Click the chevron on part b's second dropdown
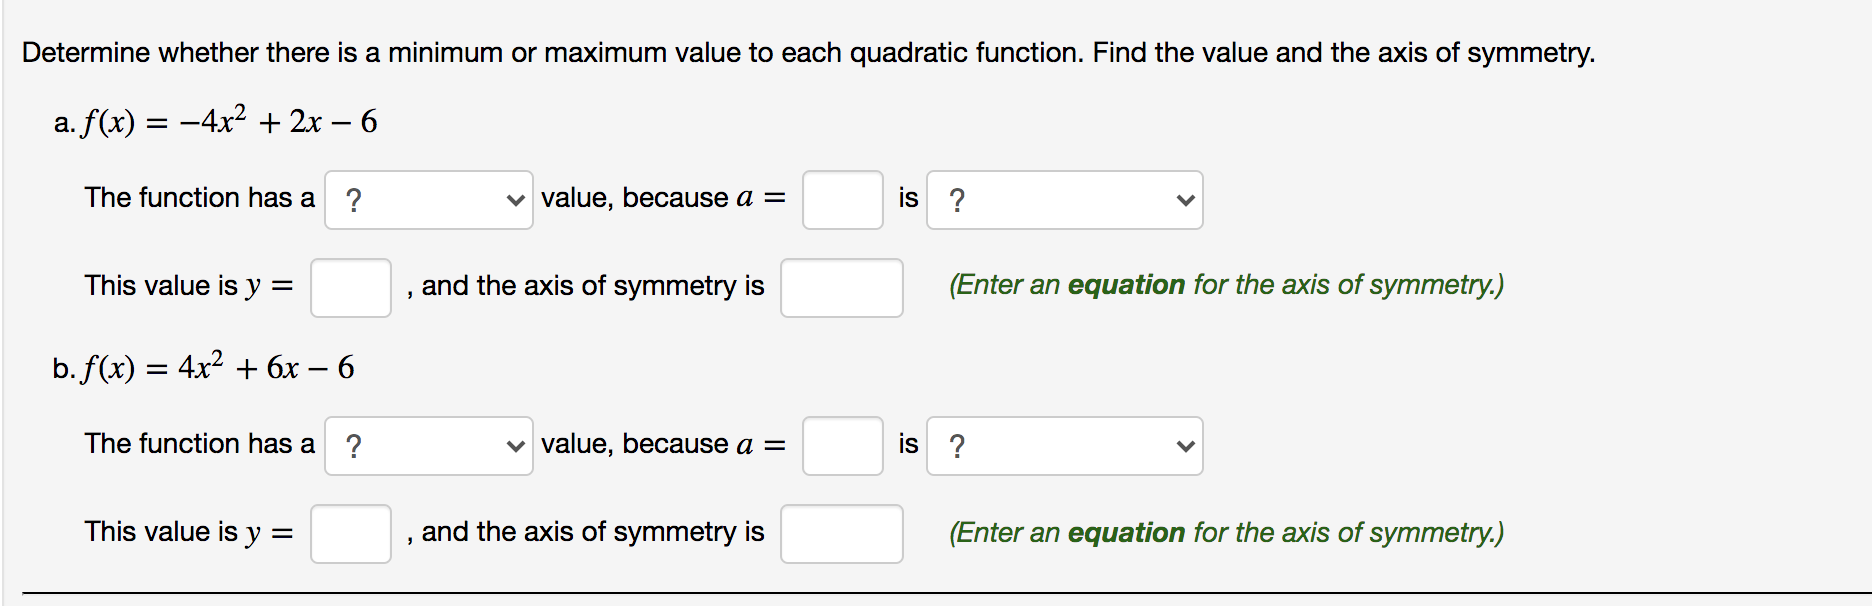Viewport: 1872px width, 606px height. [x=1186, y=445]
